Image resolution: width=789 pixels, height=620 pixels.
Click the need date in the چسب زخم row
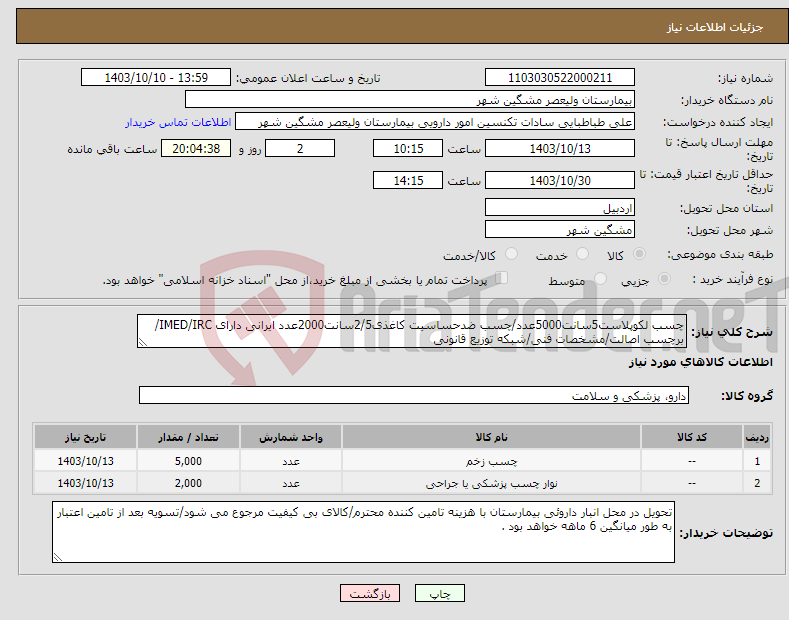(x=86, y=461)
